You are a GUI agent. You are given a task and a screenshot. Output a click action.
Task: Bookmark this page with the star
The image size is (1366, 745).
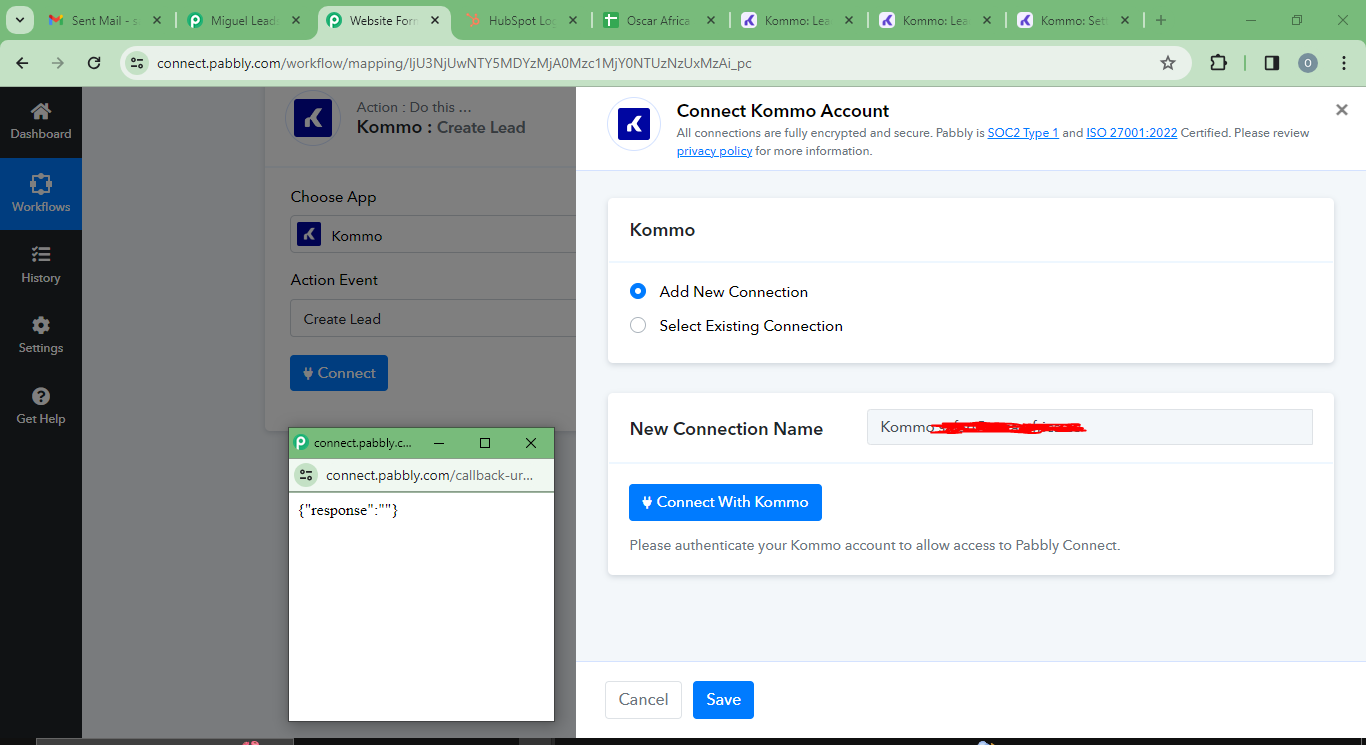(1168, 63)
